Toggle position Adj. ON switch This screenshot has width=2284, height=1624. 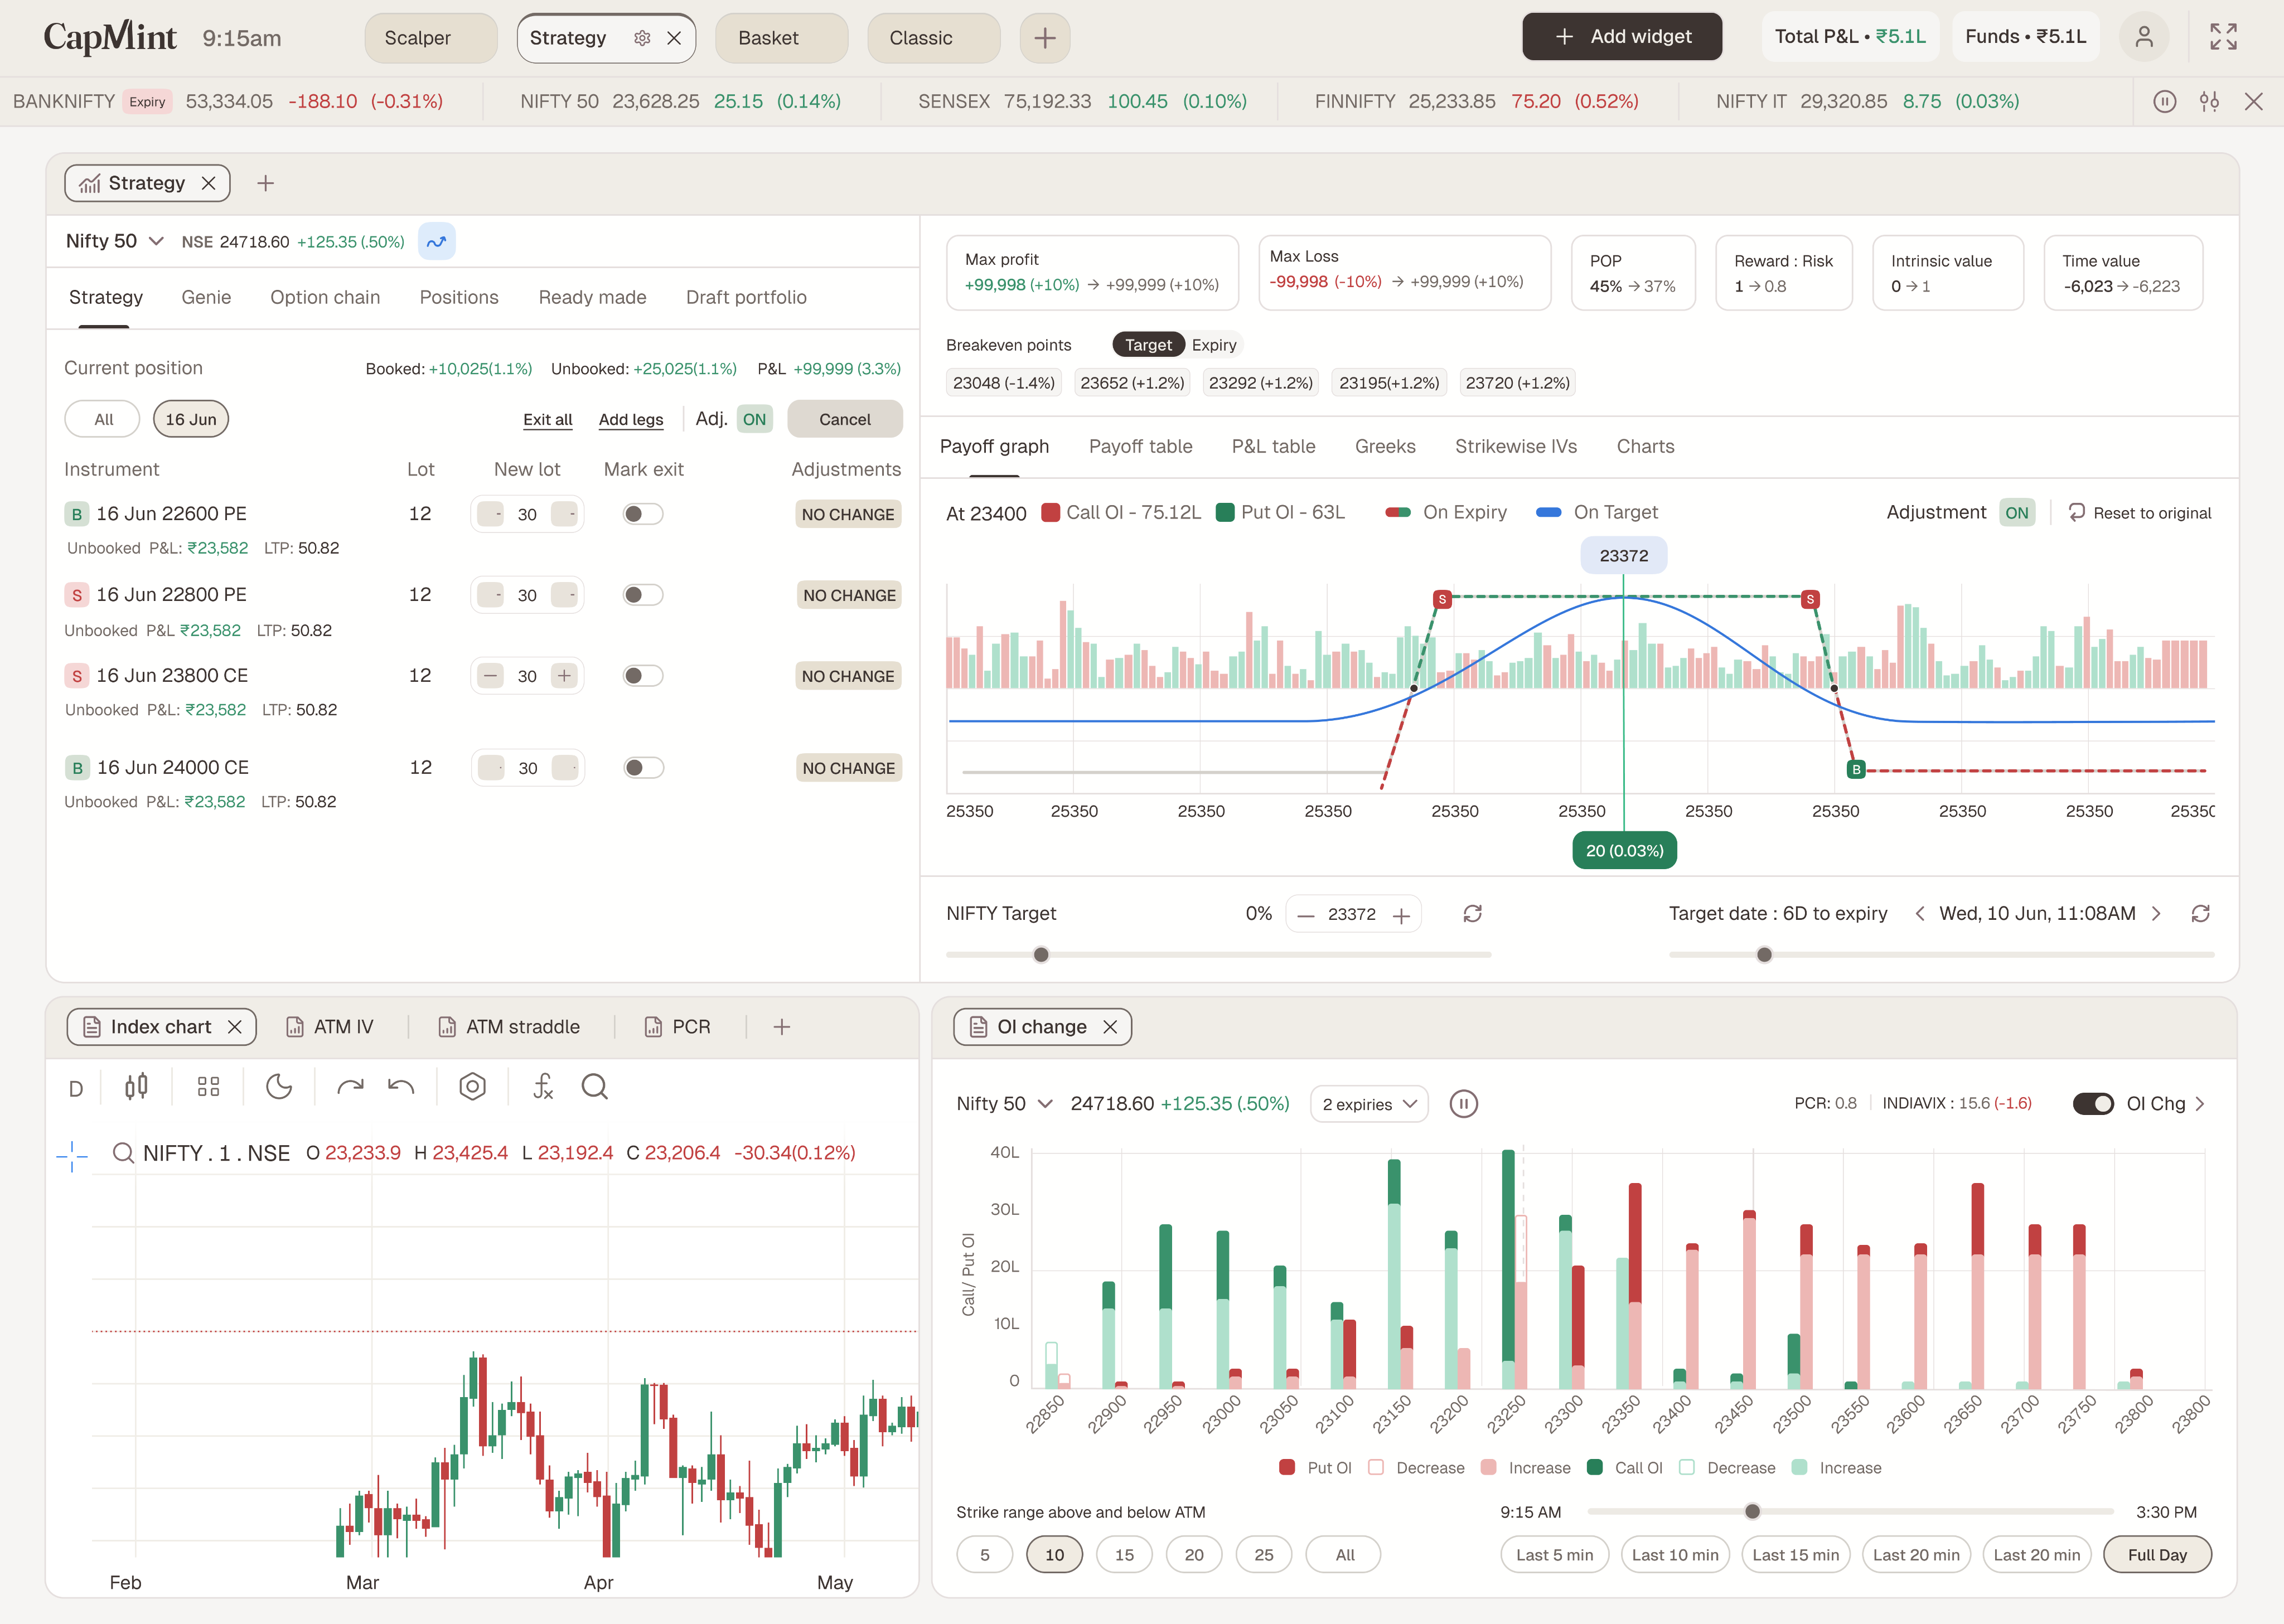754,420
